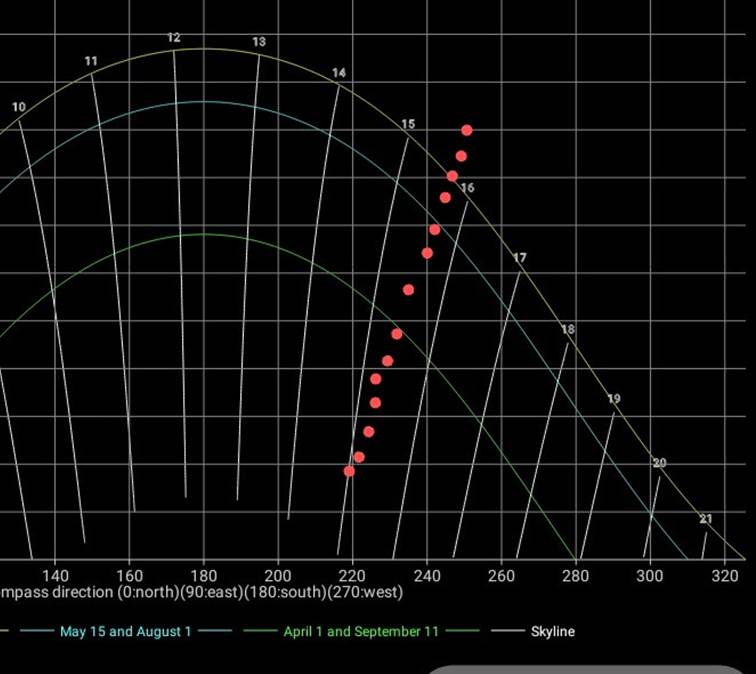Click the hour 15 marker label
Viewport: 756px width, 674px height.
click(x=408, y=124)
